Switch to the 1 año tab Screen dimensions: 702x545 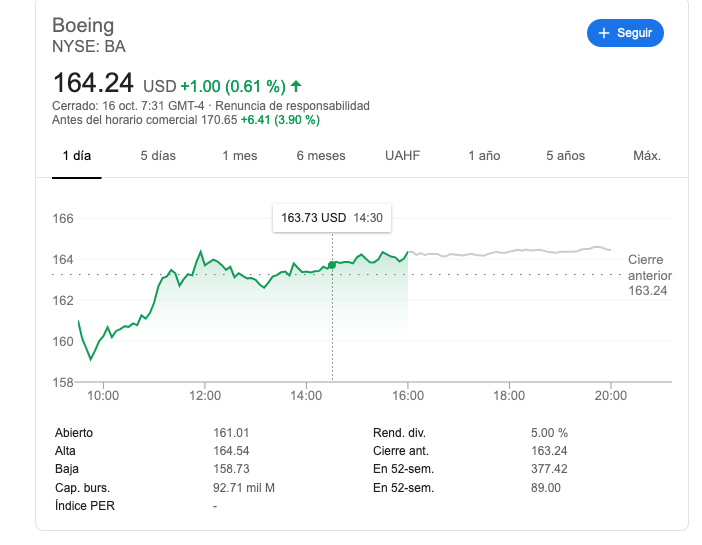pyautogui.click(x=484, y=155)
